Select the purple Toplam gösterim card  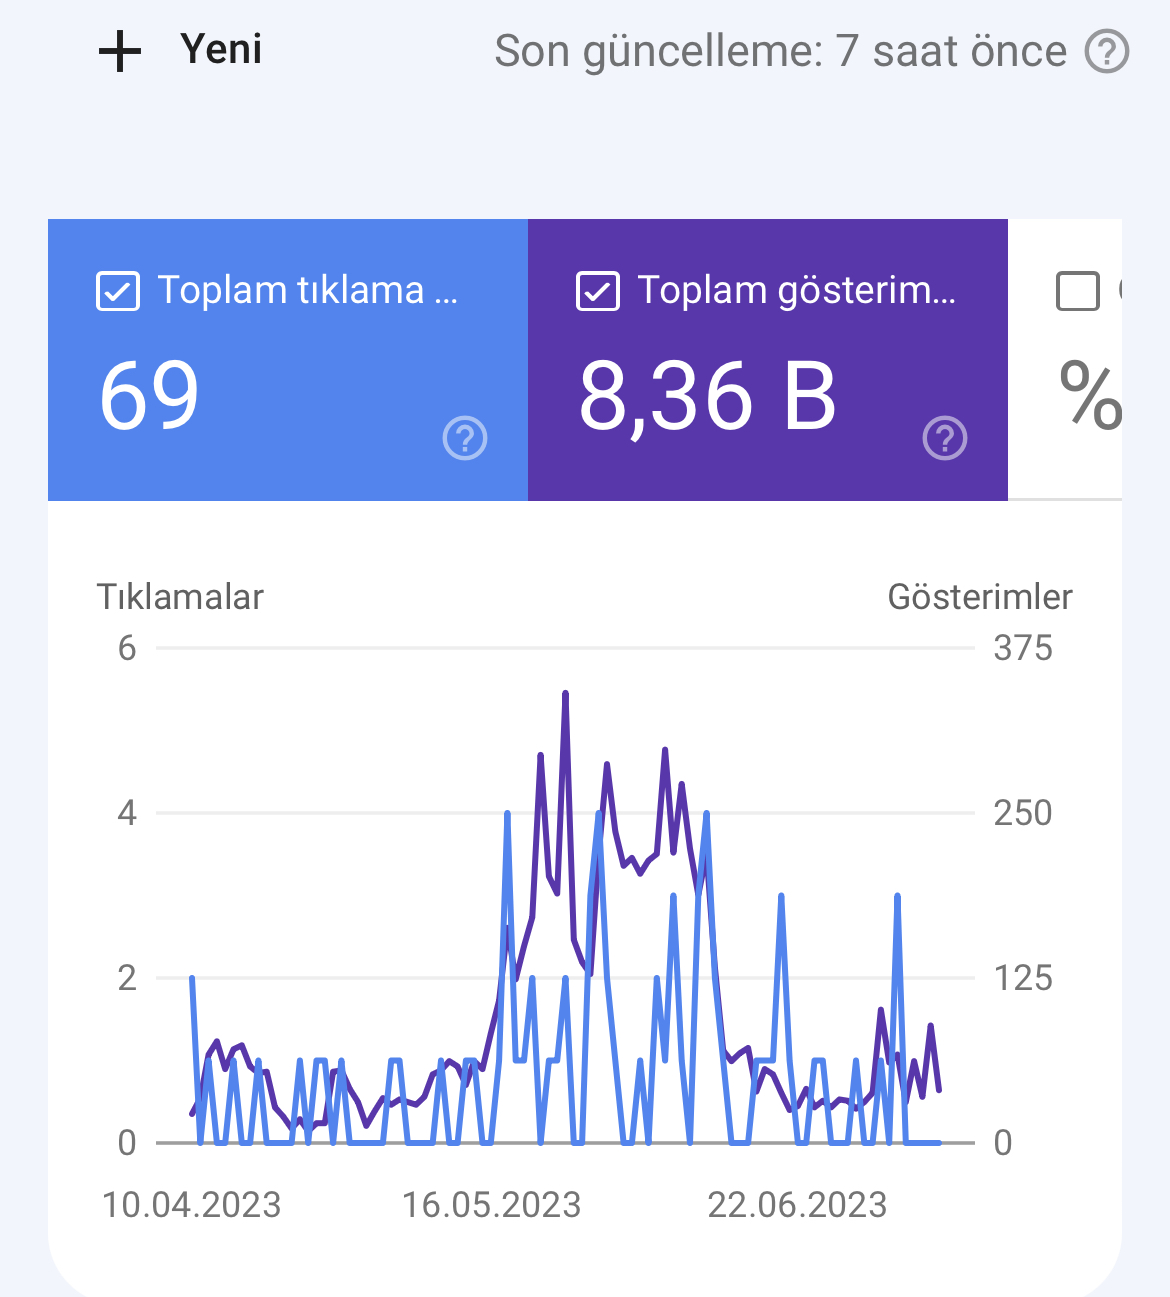(x=768, y=360)
